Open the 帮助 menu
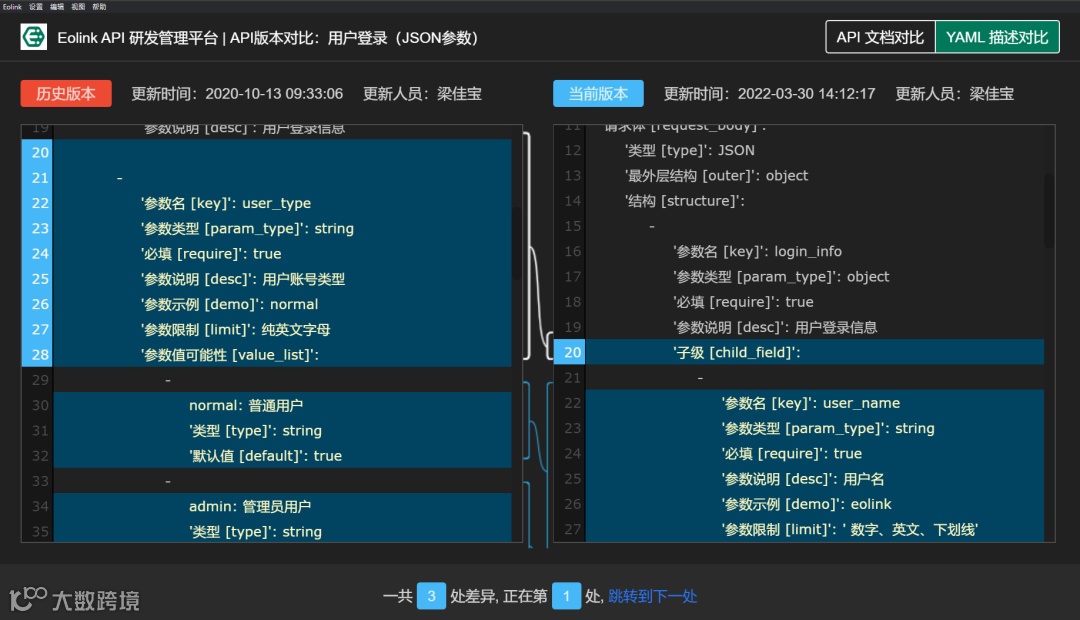The width and height of the screenshot is (1080, 620). click(100, 6)
